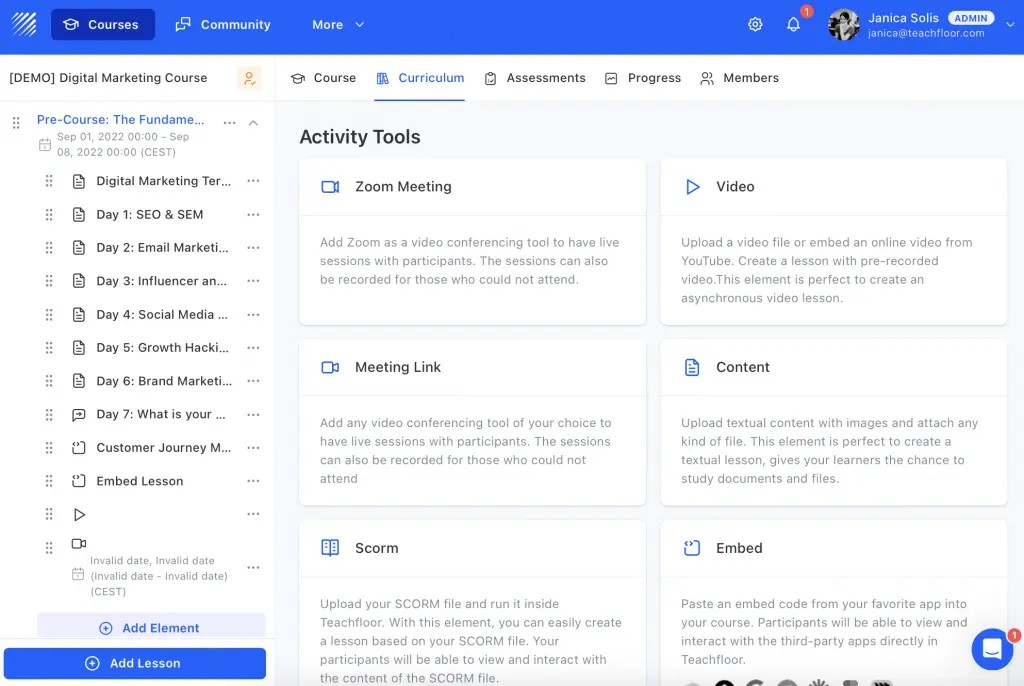Image resolution: width=1024 pixels, height=686 pixels.
Task: Switch to the Course tab
Action: 323,78
